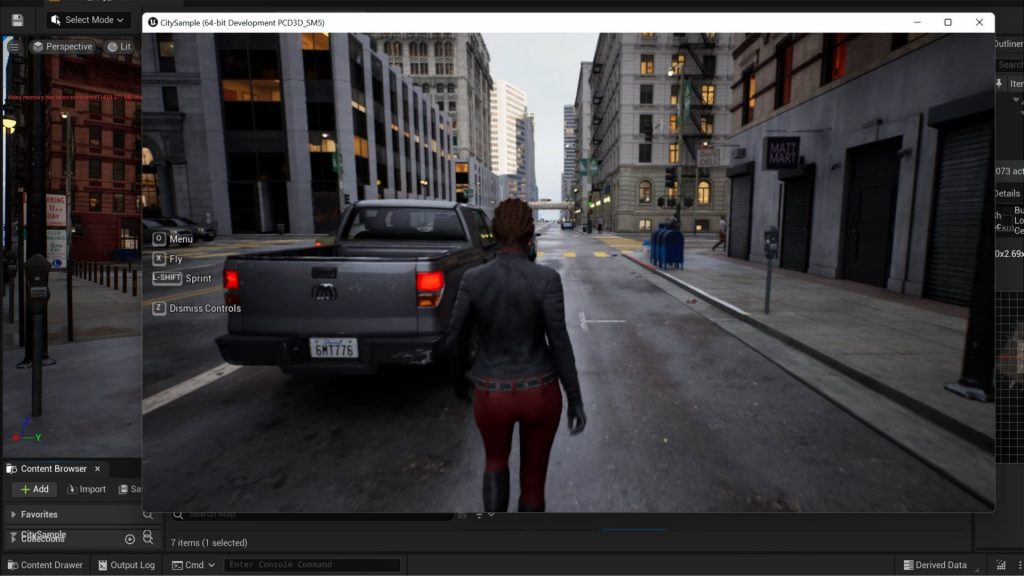Click the Perspective viewport cube icon
The height and width of the screenshot is (576, 1024).
(x=38, y=45)
